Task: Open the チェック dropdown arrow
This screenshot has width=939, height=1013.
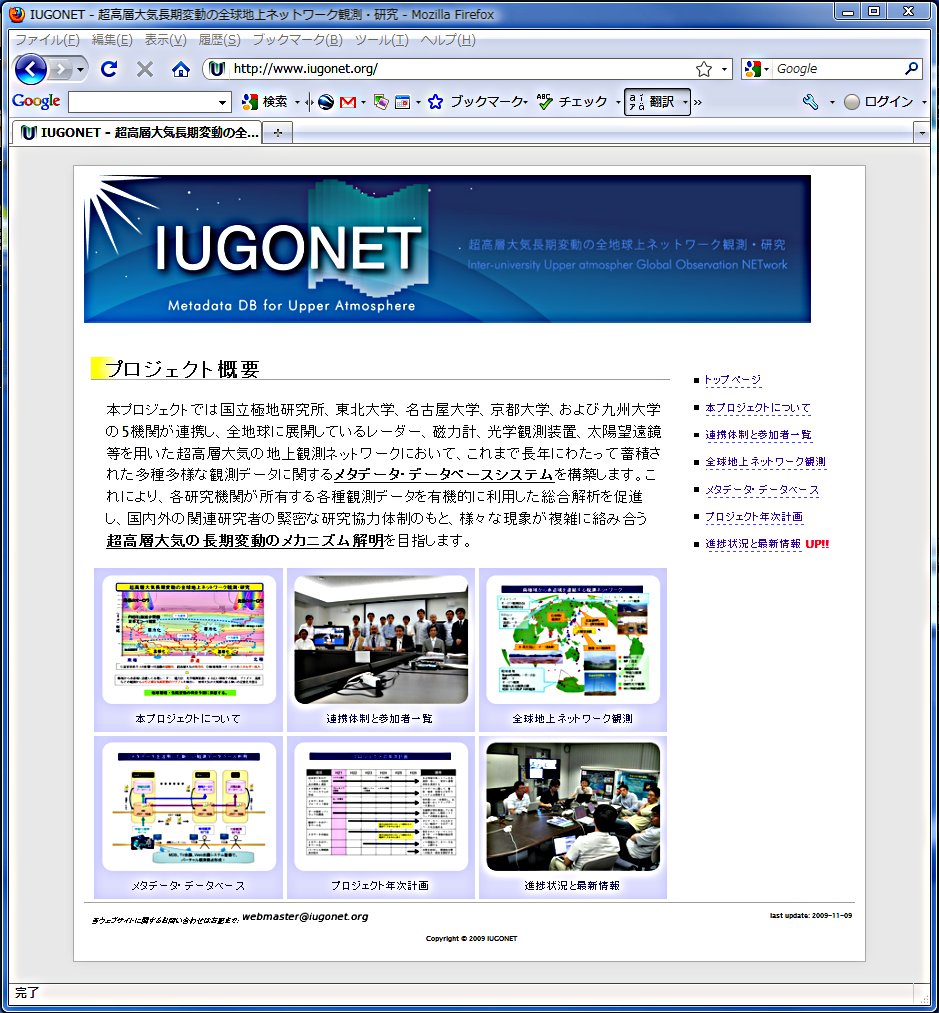Action: point(618,102)
